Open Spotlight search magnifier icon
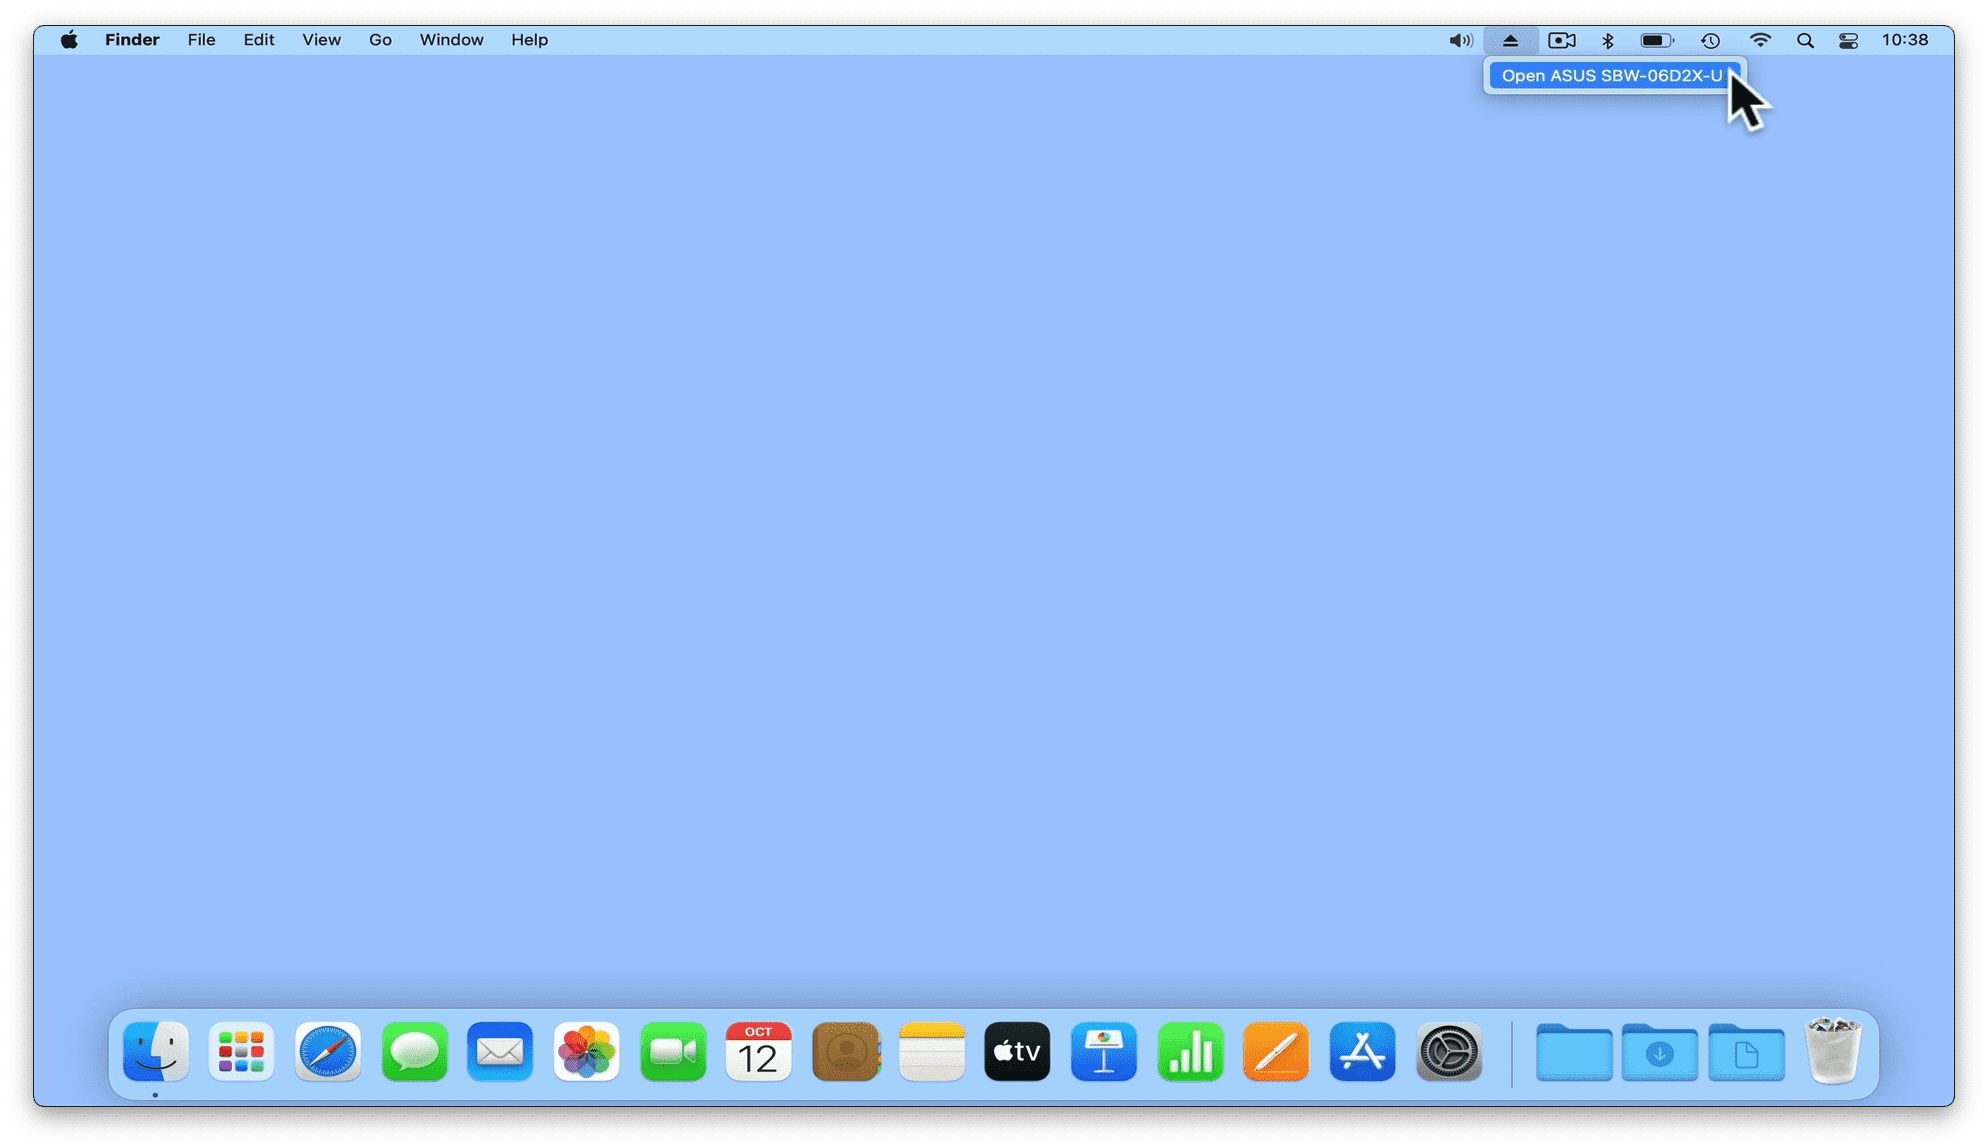 (1805, 40)
